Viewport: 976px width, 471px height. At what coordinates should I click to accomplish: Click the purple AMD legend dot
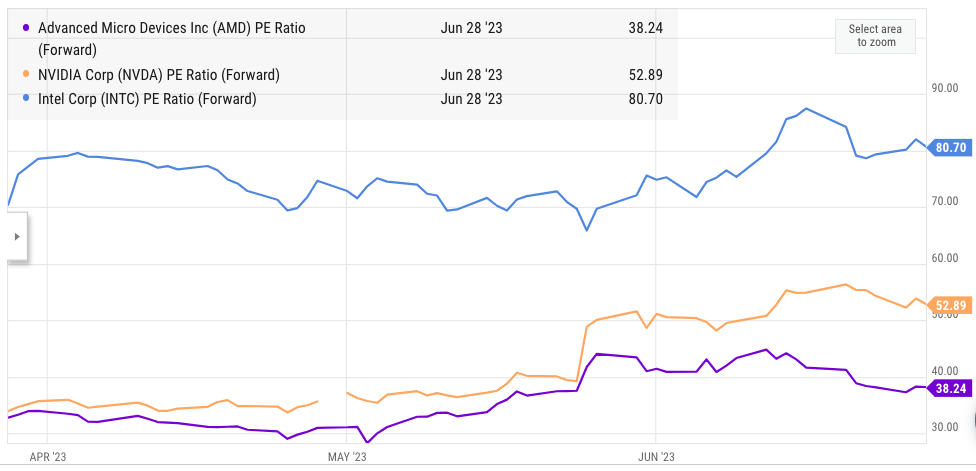[x=26, y=28]
